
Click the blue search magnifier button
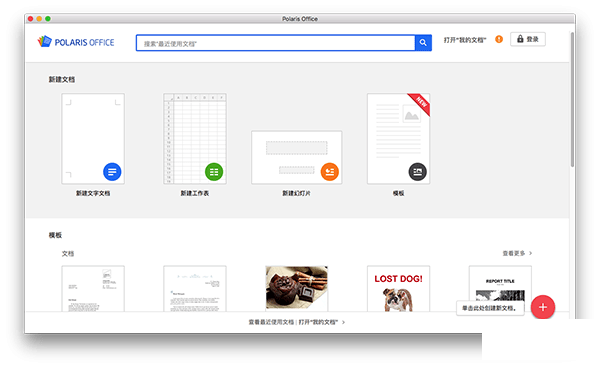[423, 42]
